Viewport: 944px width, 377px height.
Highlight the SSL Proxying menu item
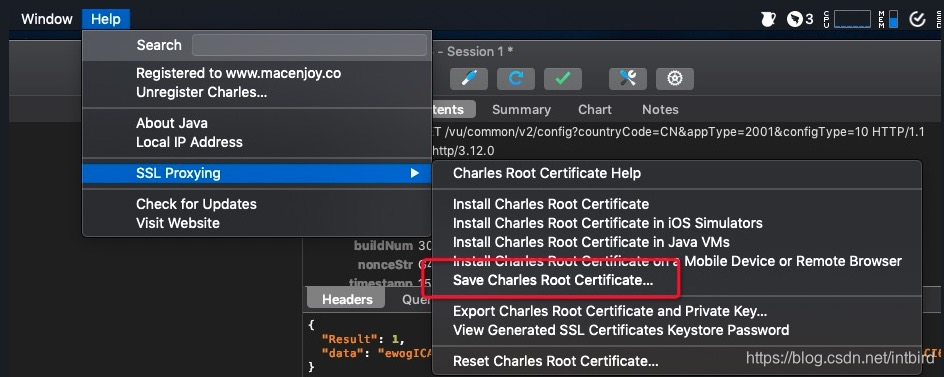coord(257,173)
